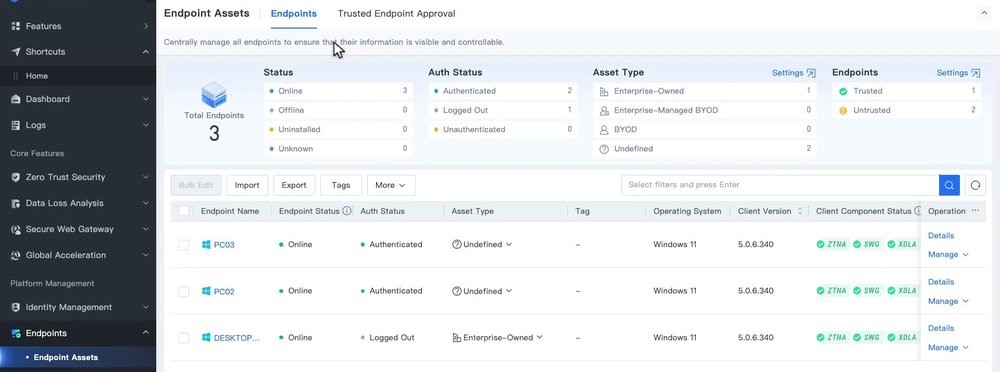Open the Manage dropdown for PC02
This screenshot has width=1000, height=372.
coord(948,301)
